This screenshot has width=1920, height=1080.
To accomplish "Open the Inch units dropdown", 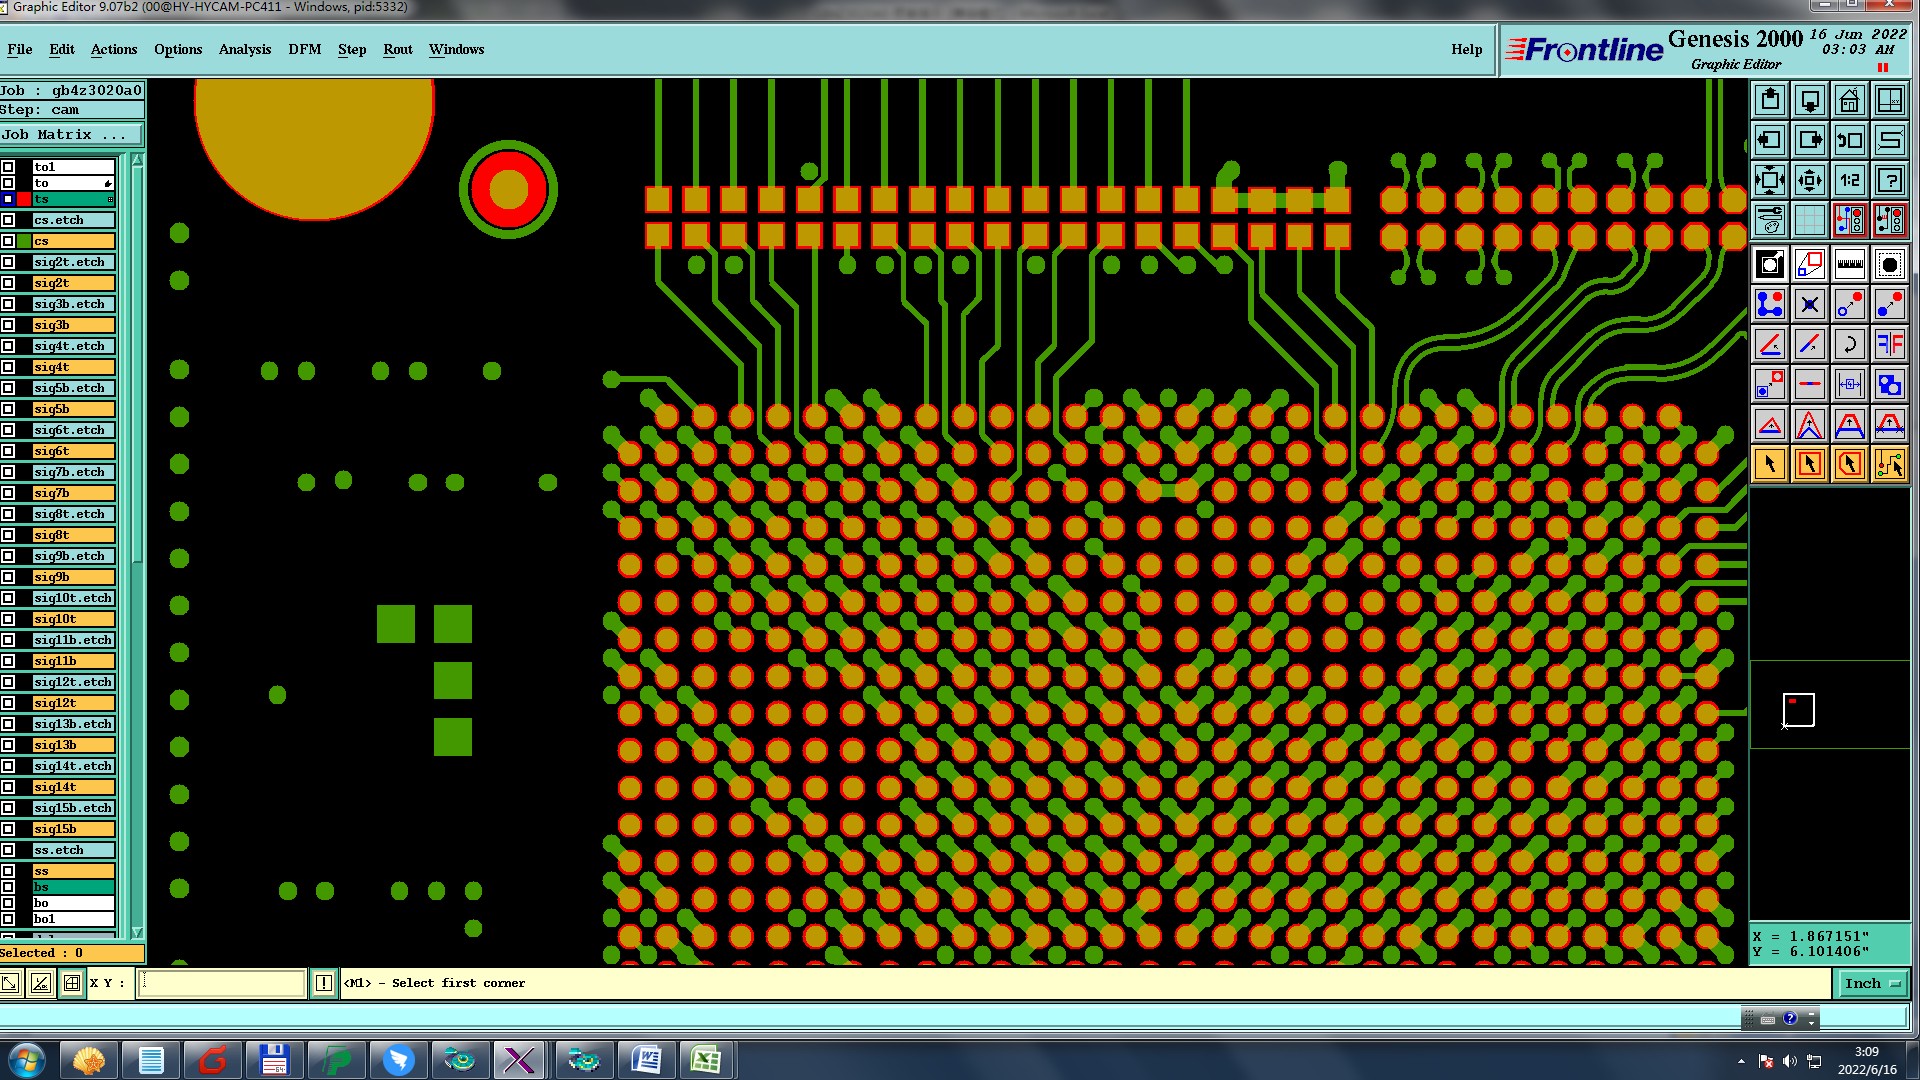I will (1871, 984).
